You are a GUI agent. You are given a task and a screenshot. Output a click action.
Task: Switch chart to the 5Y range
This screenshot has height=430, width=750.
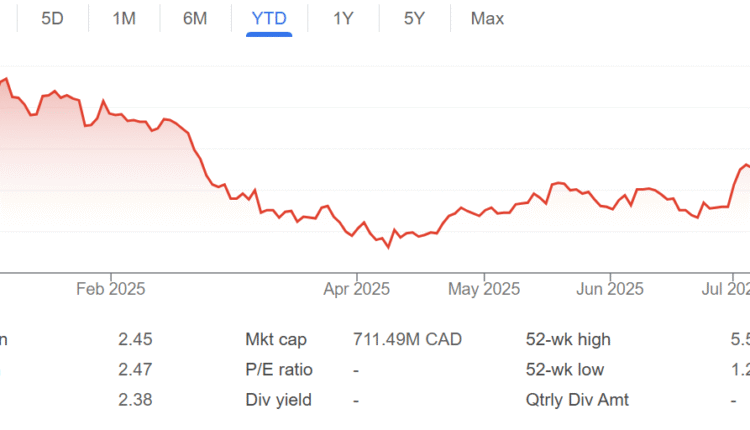[414, 18]
